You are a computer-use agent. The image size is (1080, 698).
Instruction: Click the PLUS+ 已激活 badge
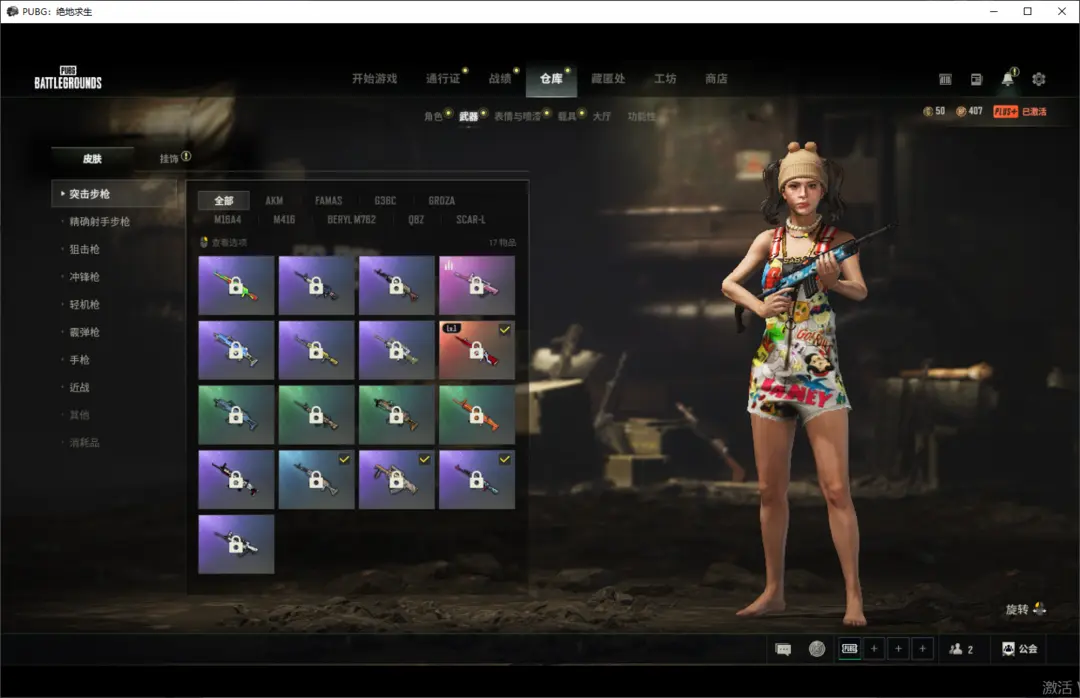[x=1020, y=112]
